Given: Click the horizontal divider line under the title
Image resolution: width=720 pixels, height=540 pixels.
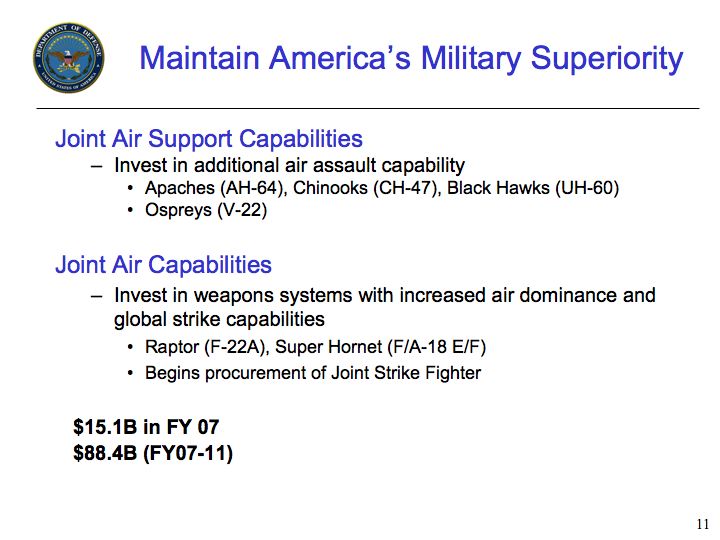Looking at the screenshot, I should click(x=368, y=109).
